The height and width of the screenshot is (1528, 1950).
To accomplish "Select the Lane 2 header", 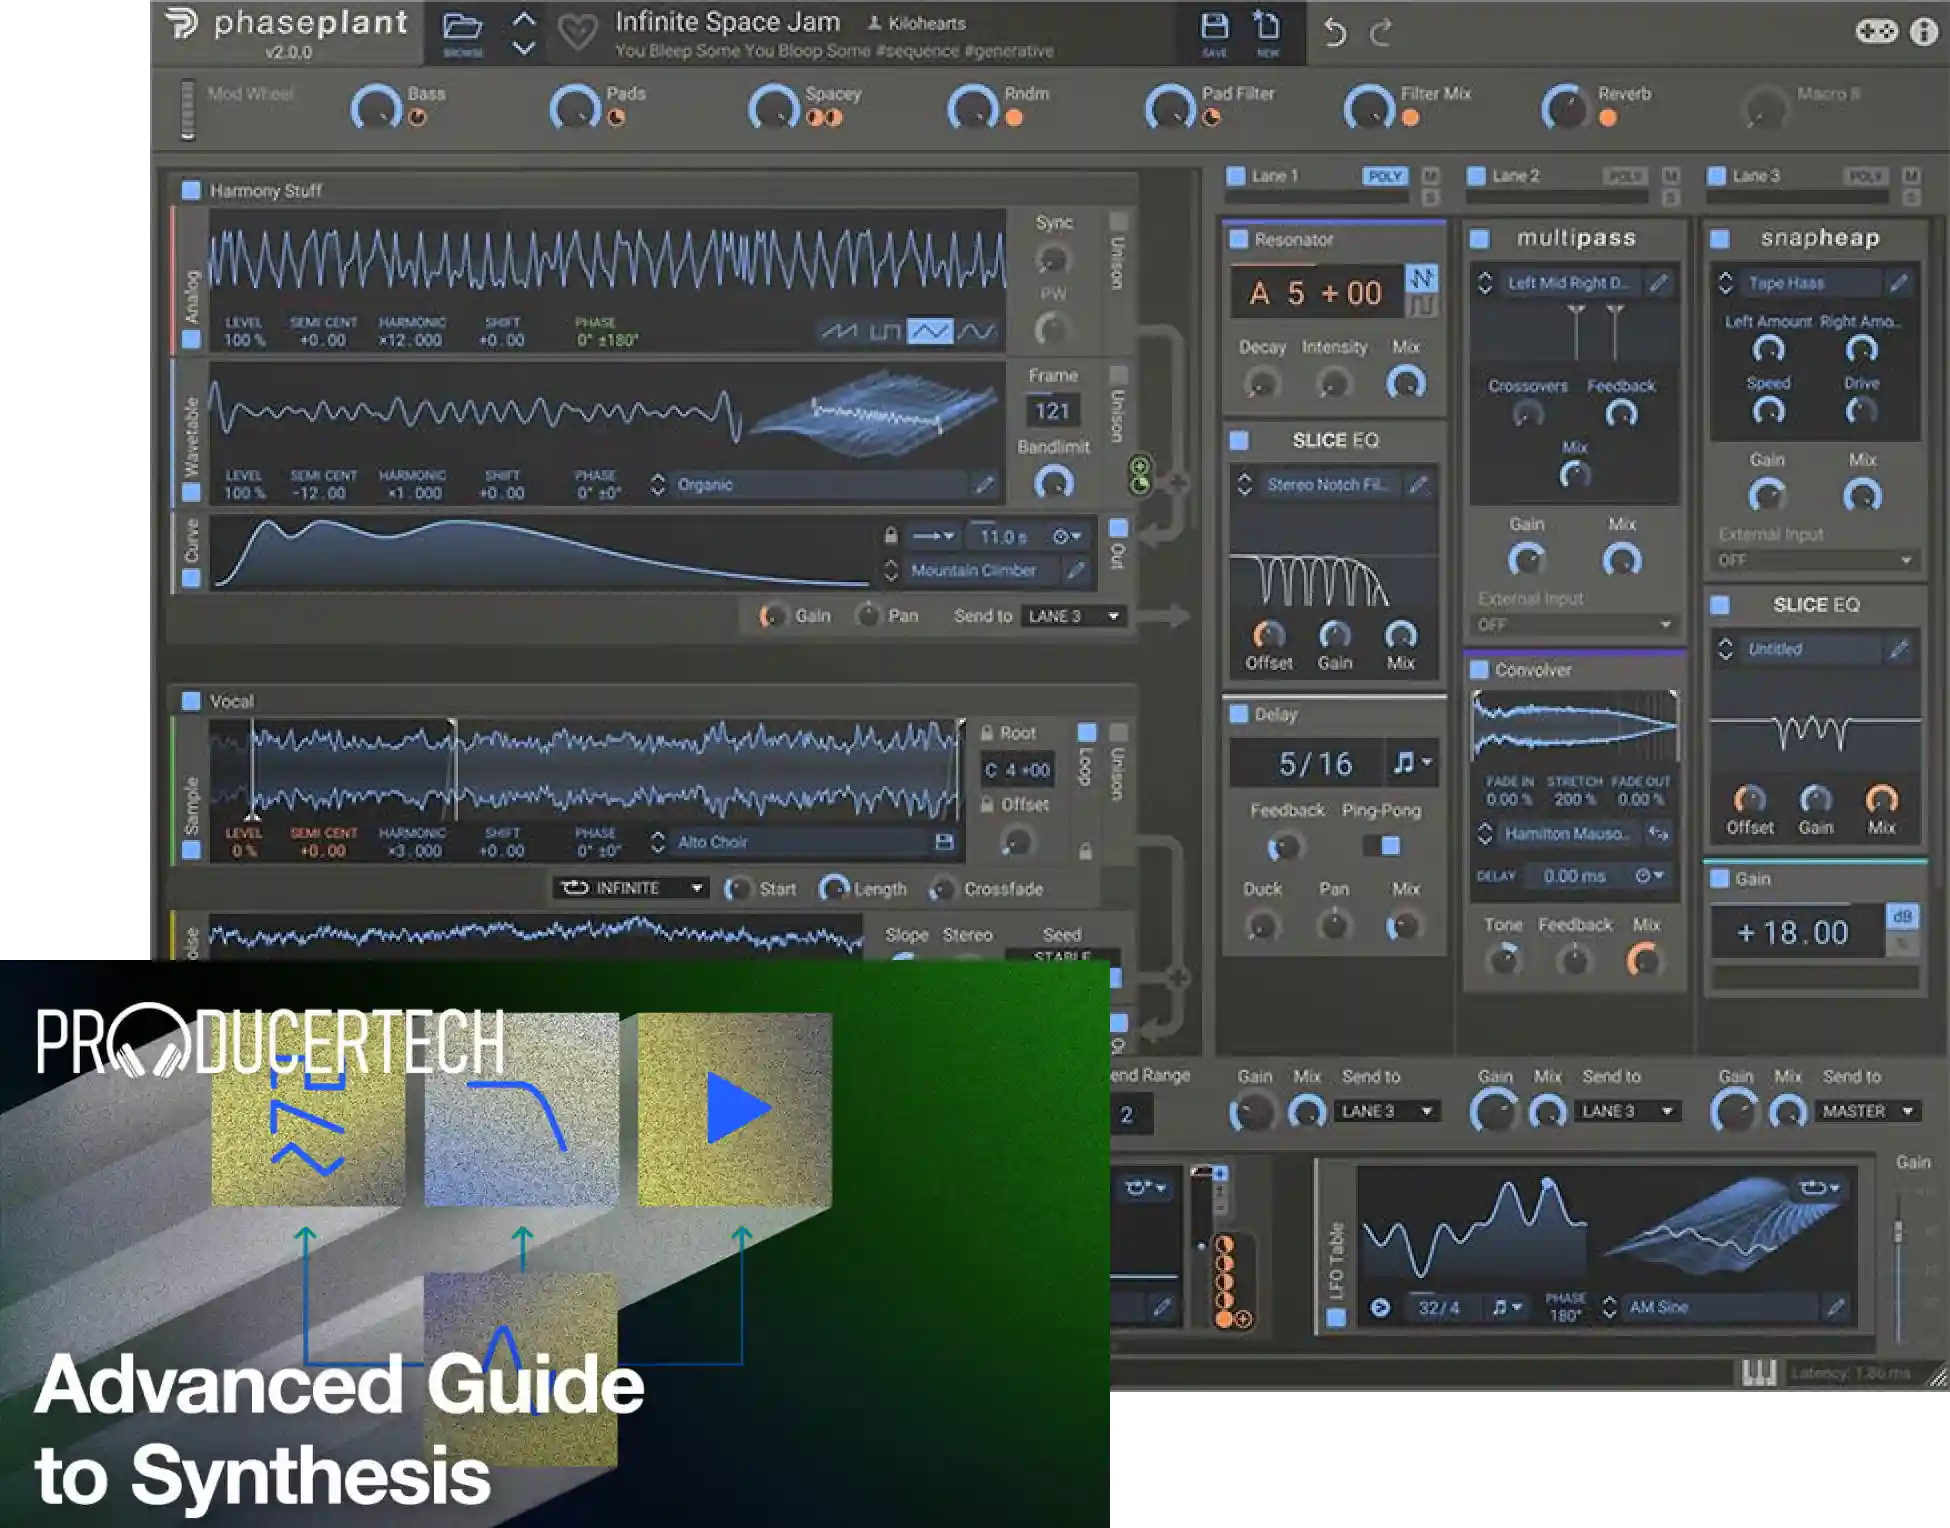I will [1516, 176].
